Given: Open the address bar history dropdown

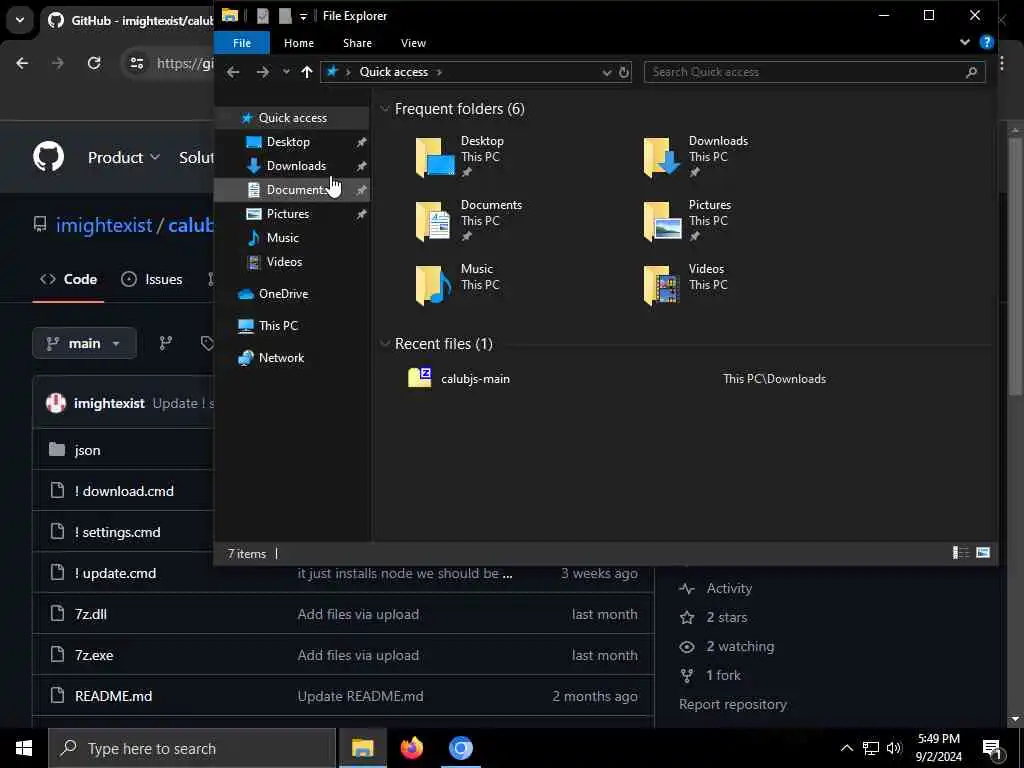Looking at the screenshot, I should point(607,72).
